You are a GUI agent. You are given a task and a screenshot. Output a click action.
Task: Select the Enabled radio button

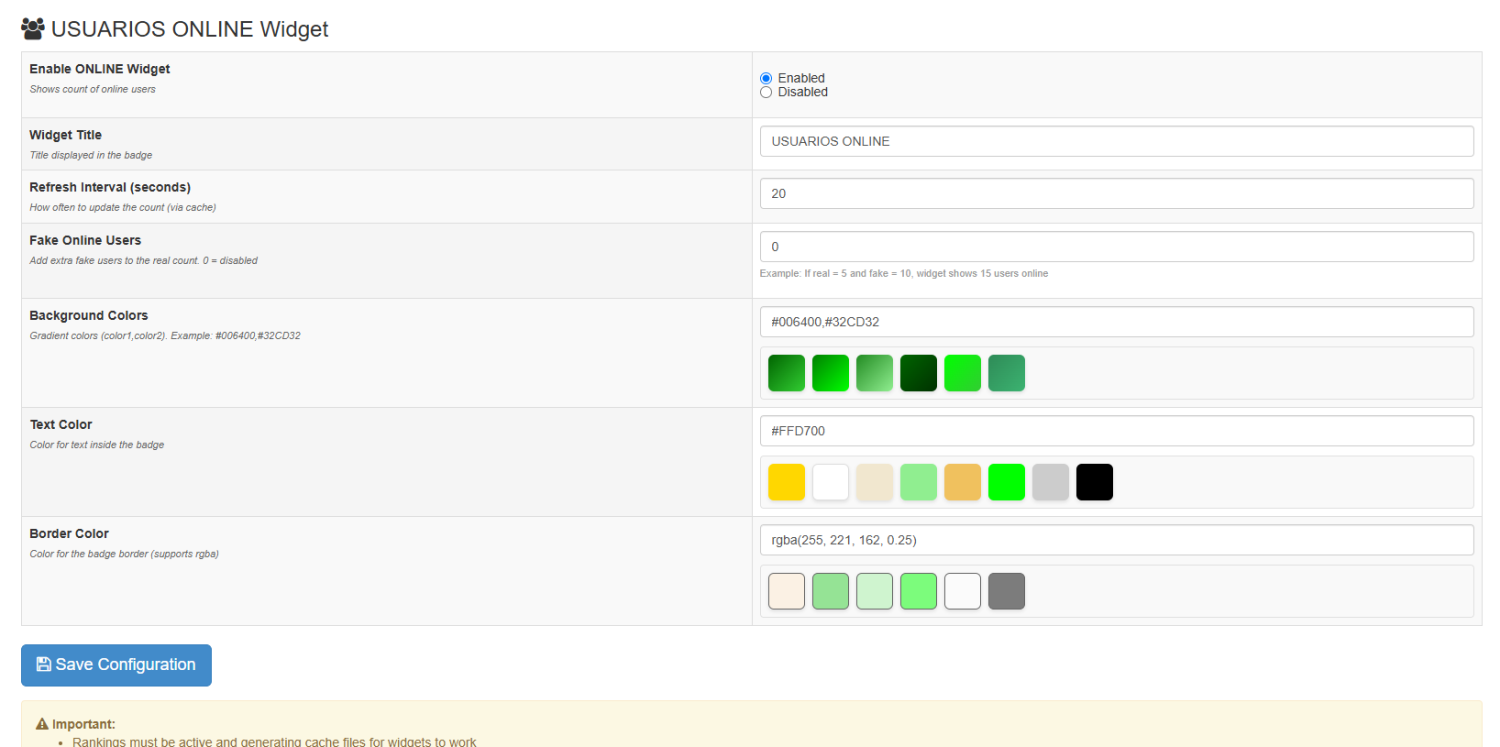[766, 78]
